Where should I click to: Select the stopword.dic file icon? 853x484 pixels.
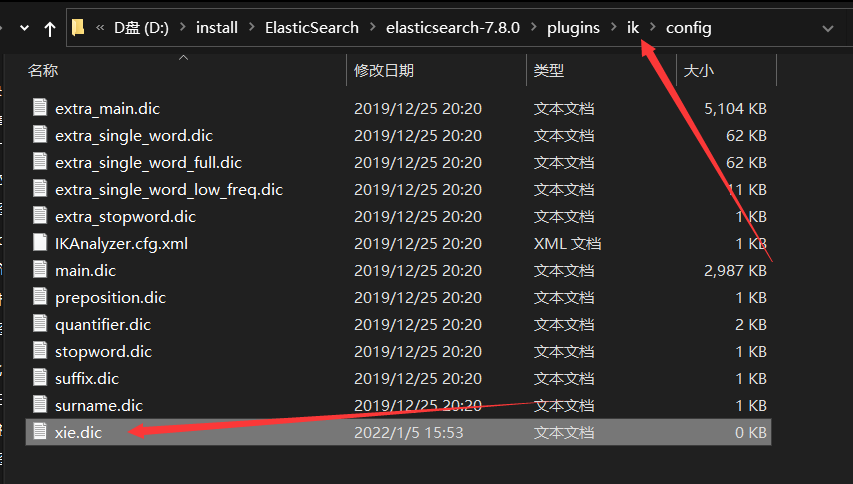40,350
